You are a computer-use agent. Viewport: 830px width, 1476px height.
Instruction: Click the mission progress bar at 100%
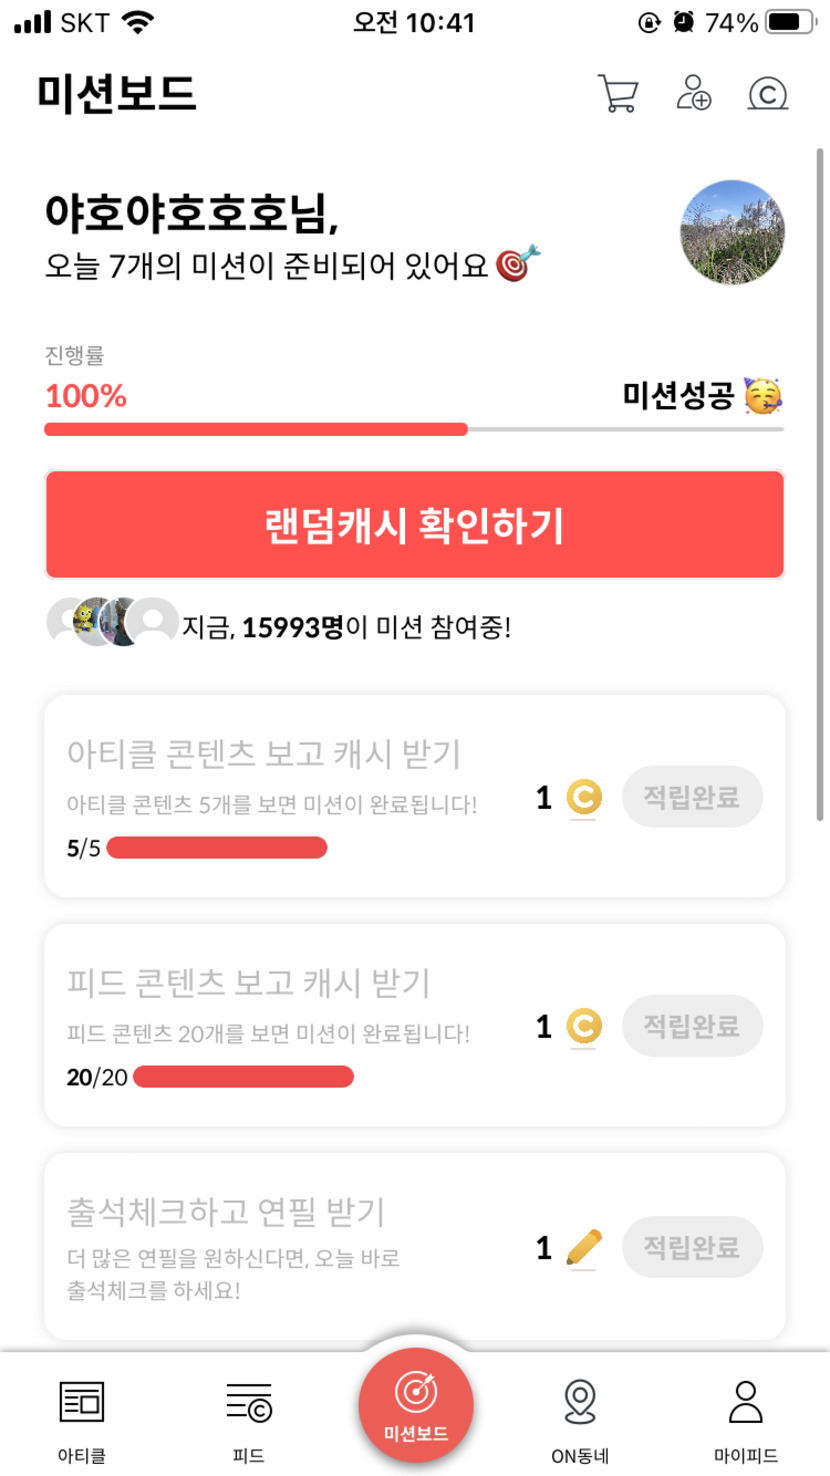(413, 430)
